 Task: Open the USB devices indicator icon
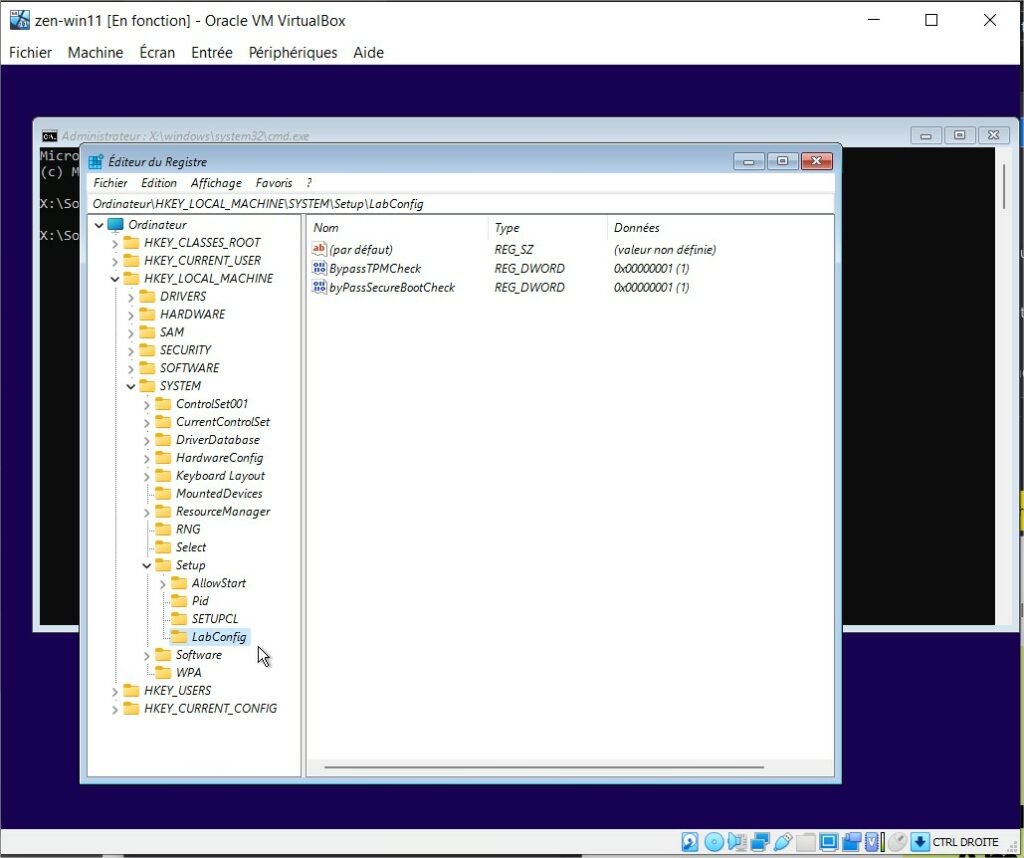pos(782,842)
